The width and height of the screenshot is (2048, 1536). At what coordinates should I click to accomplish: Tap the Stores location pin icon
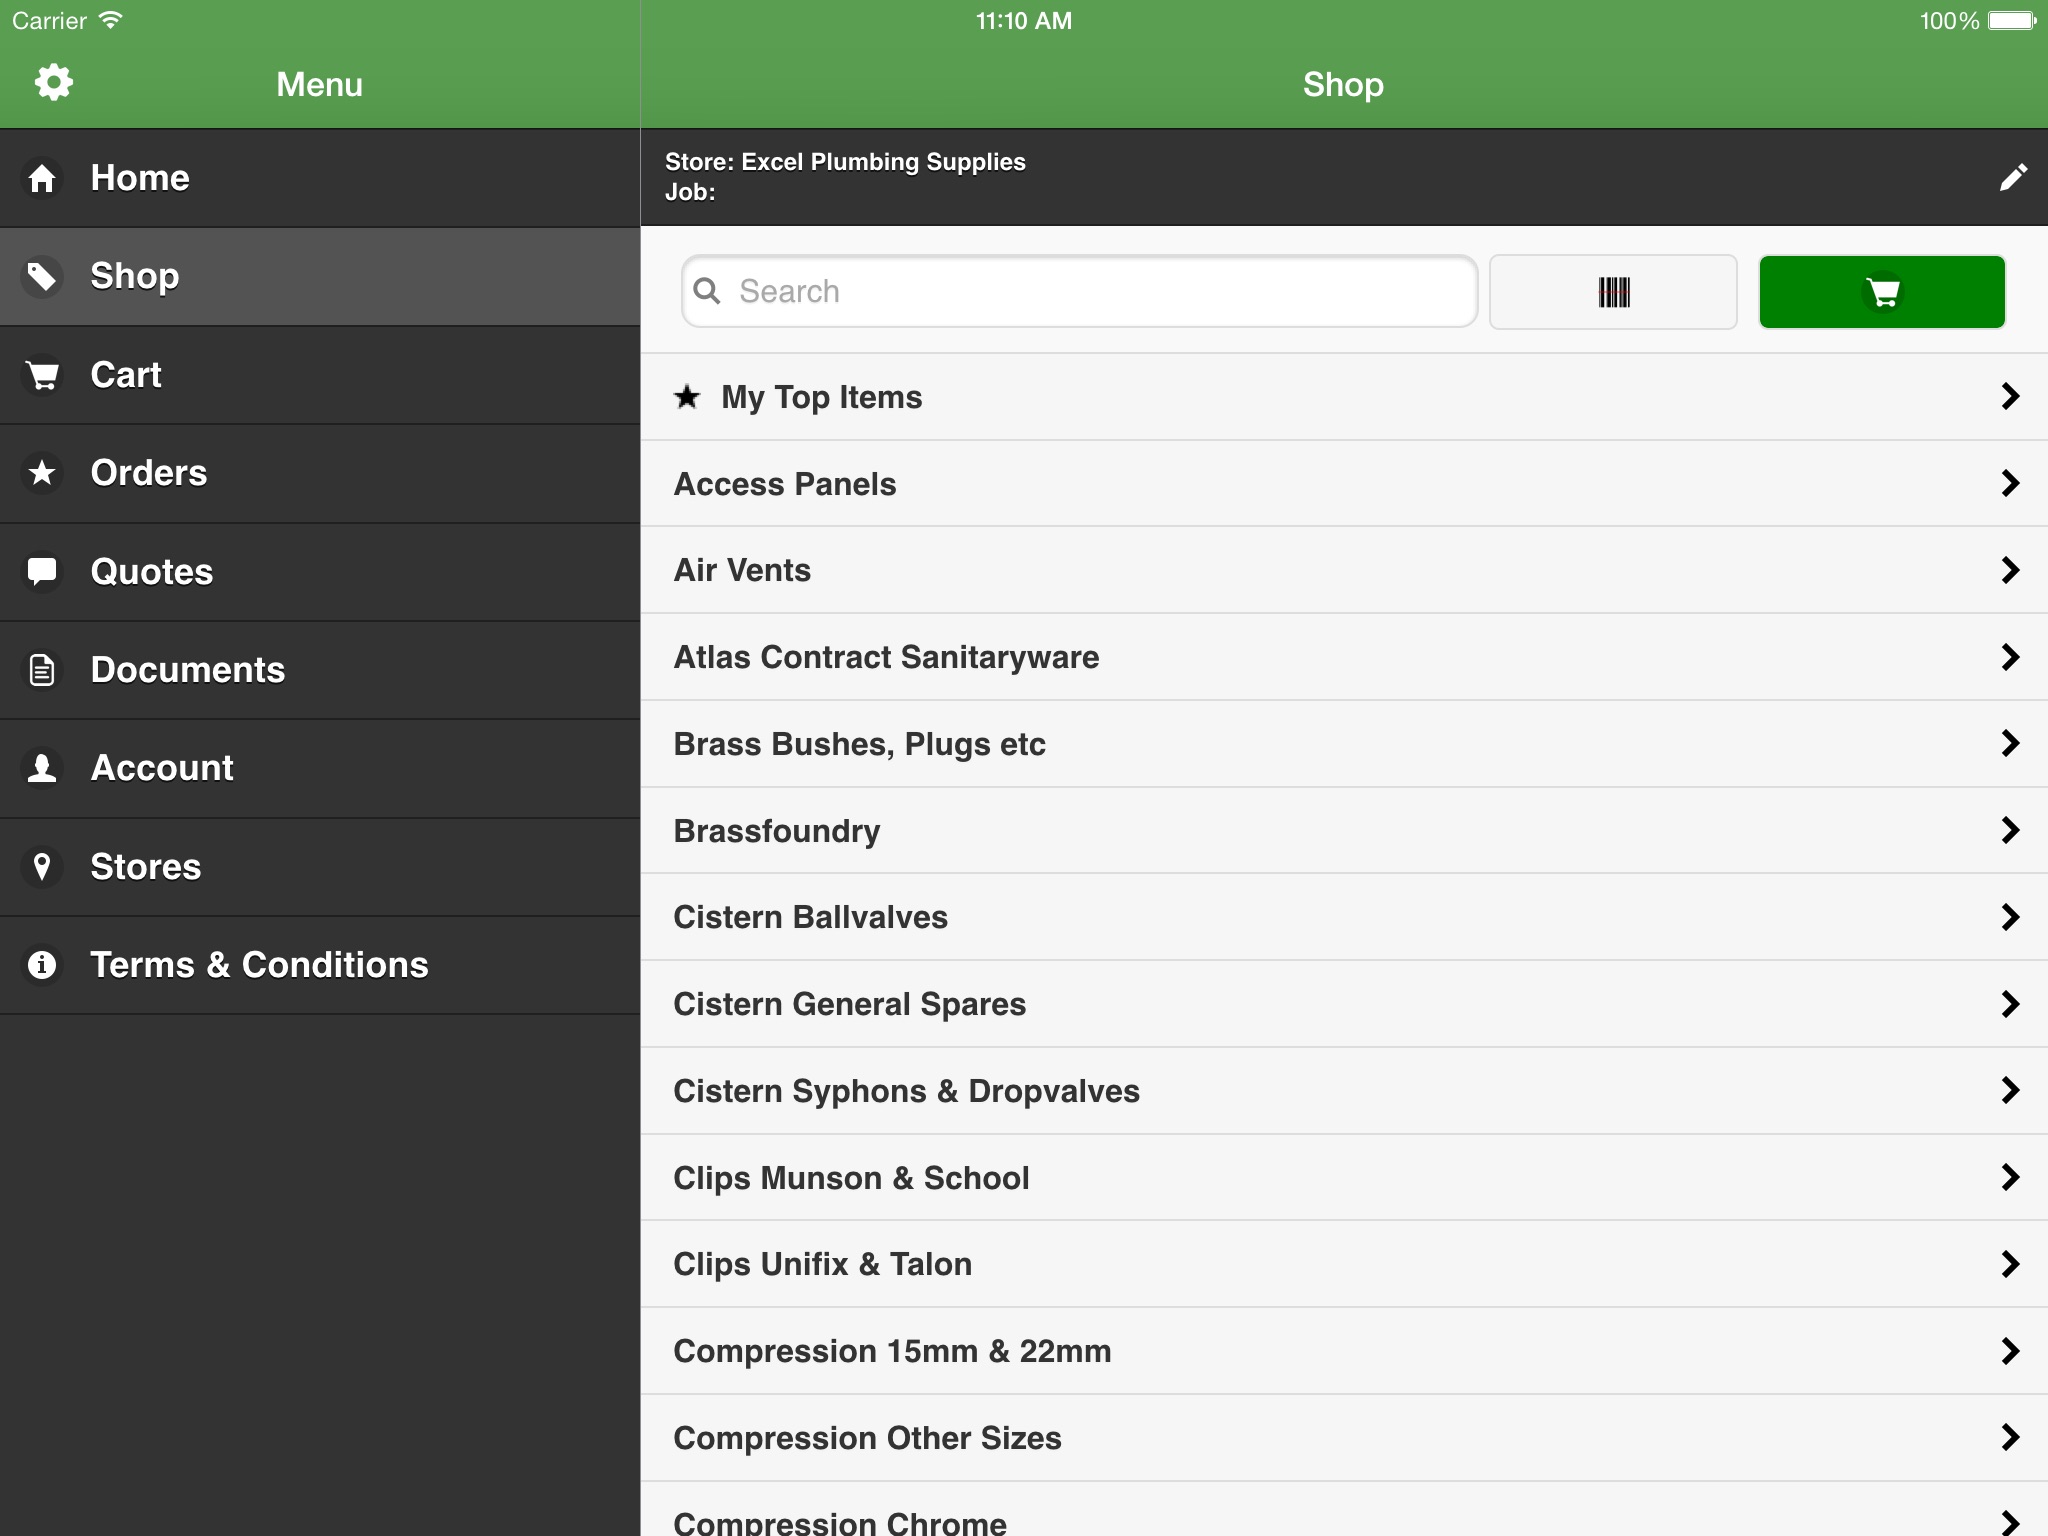coord(42,867)
